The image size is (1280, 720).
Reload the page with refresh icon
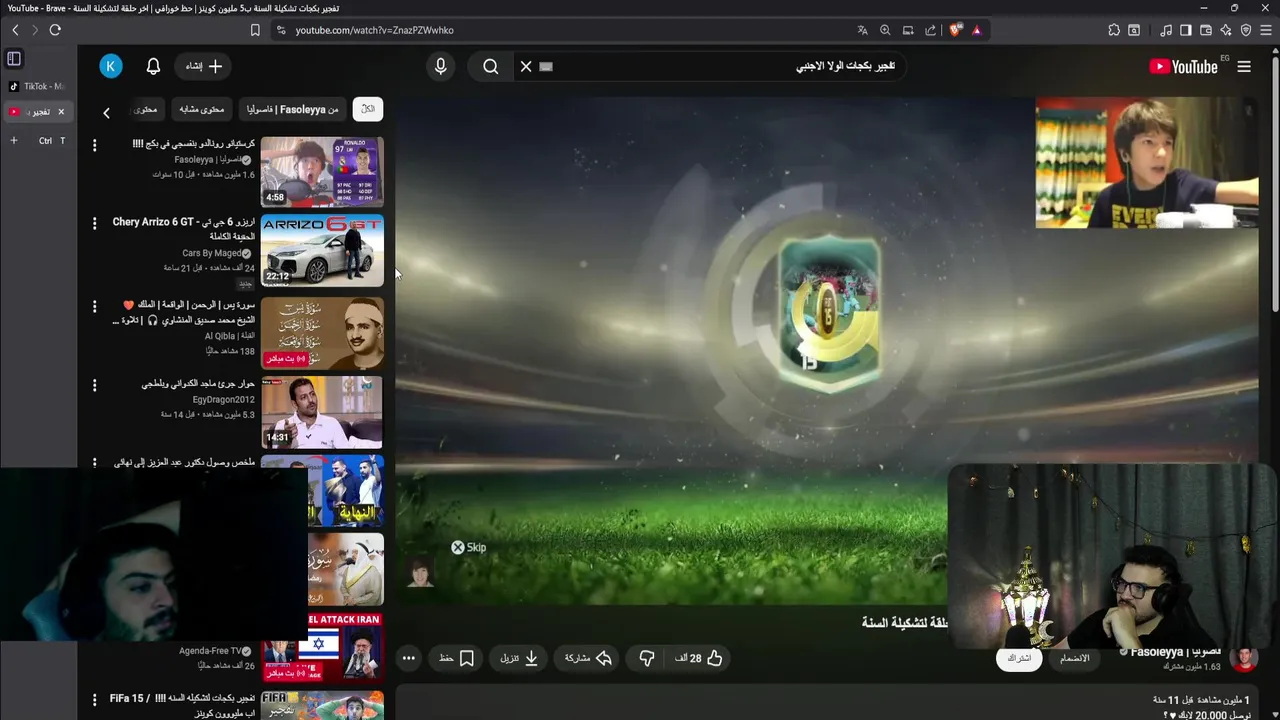click(55, 30)
